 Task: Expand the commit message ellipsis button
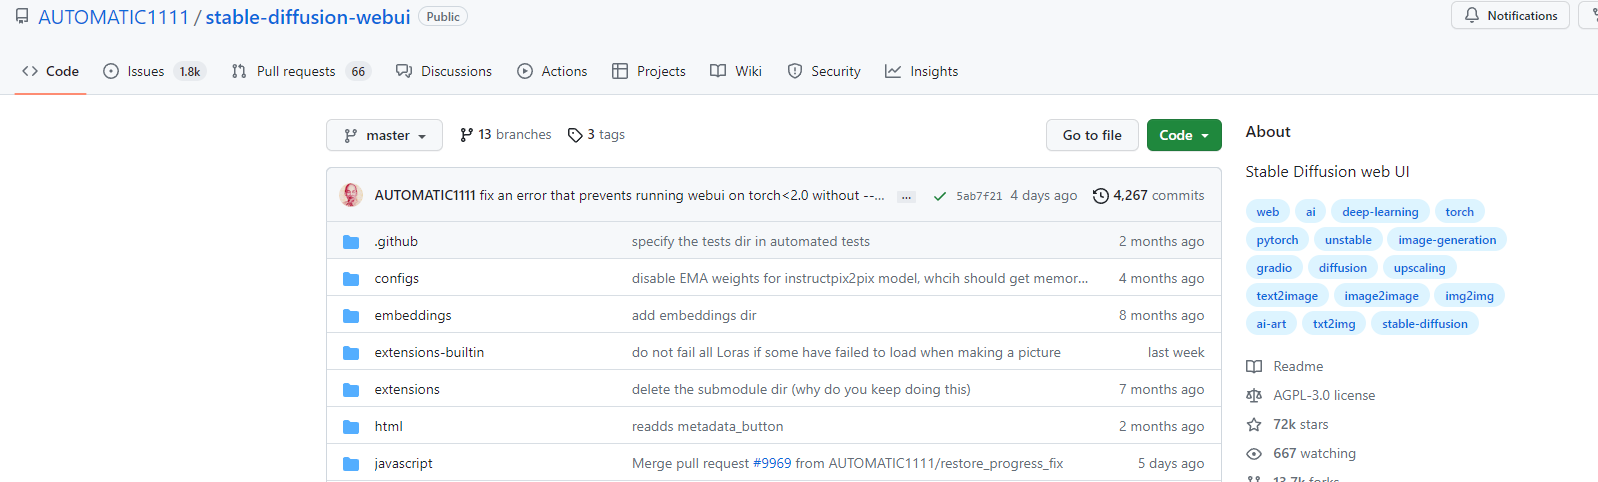[906, 197]
